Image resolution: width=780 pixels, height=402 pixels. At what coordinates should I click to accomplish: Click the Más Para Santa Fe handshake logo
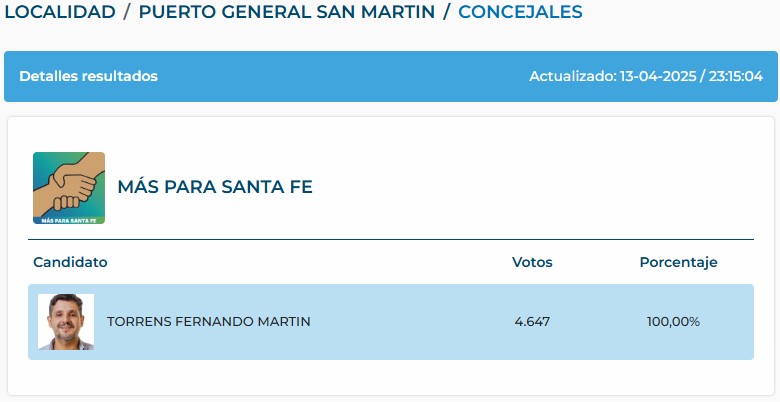point(69,188)
